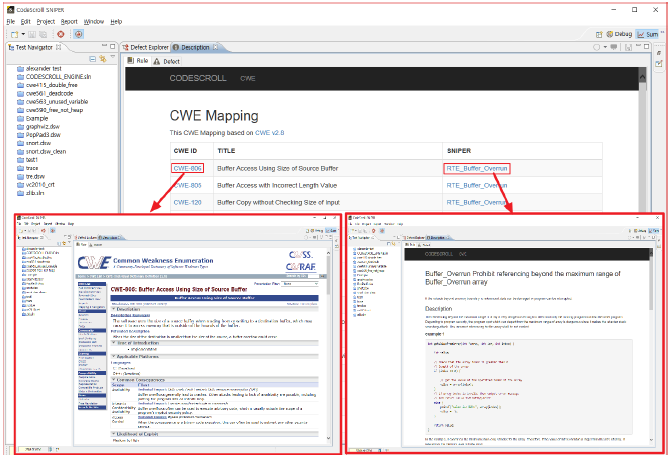Open the Report menu
This screenshot has height=455, width=670.
(x=69, y=21)
